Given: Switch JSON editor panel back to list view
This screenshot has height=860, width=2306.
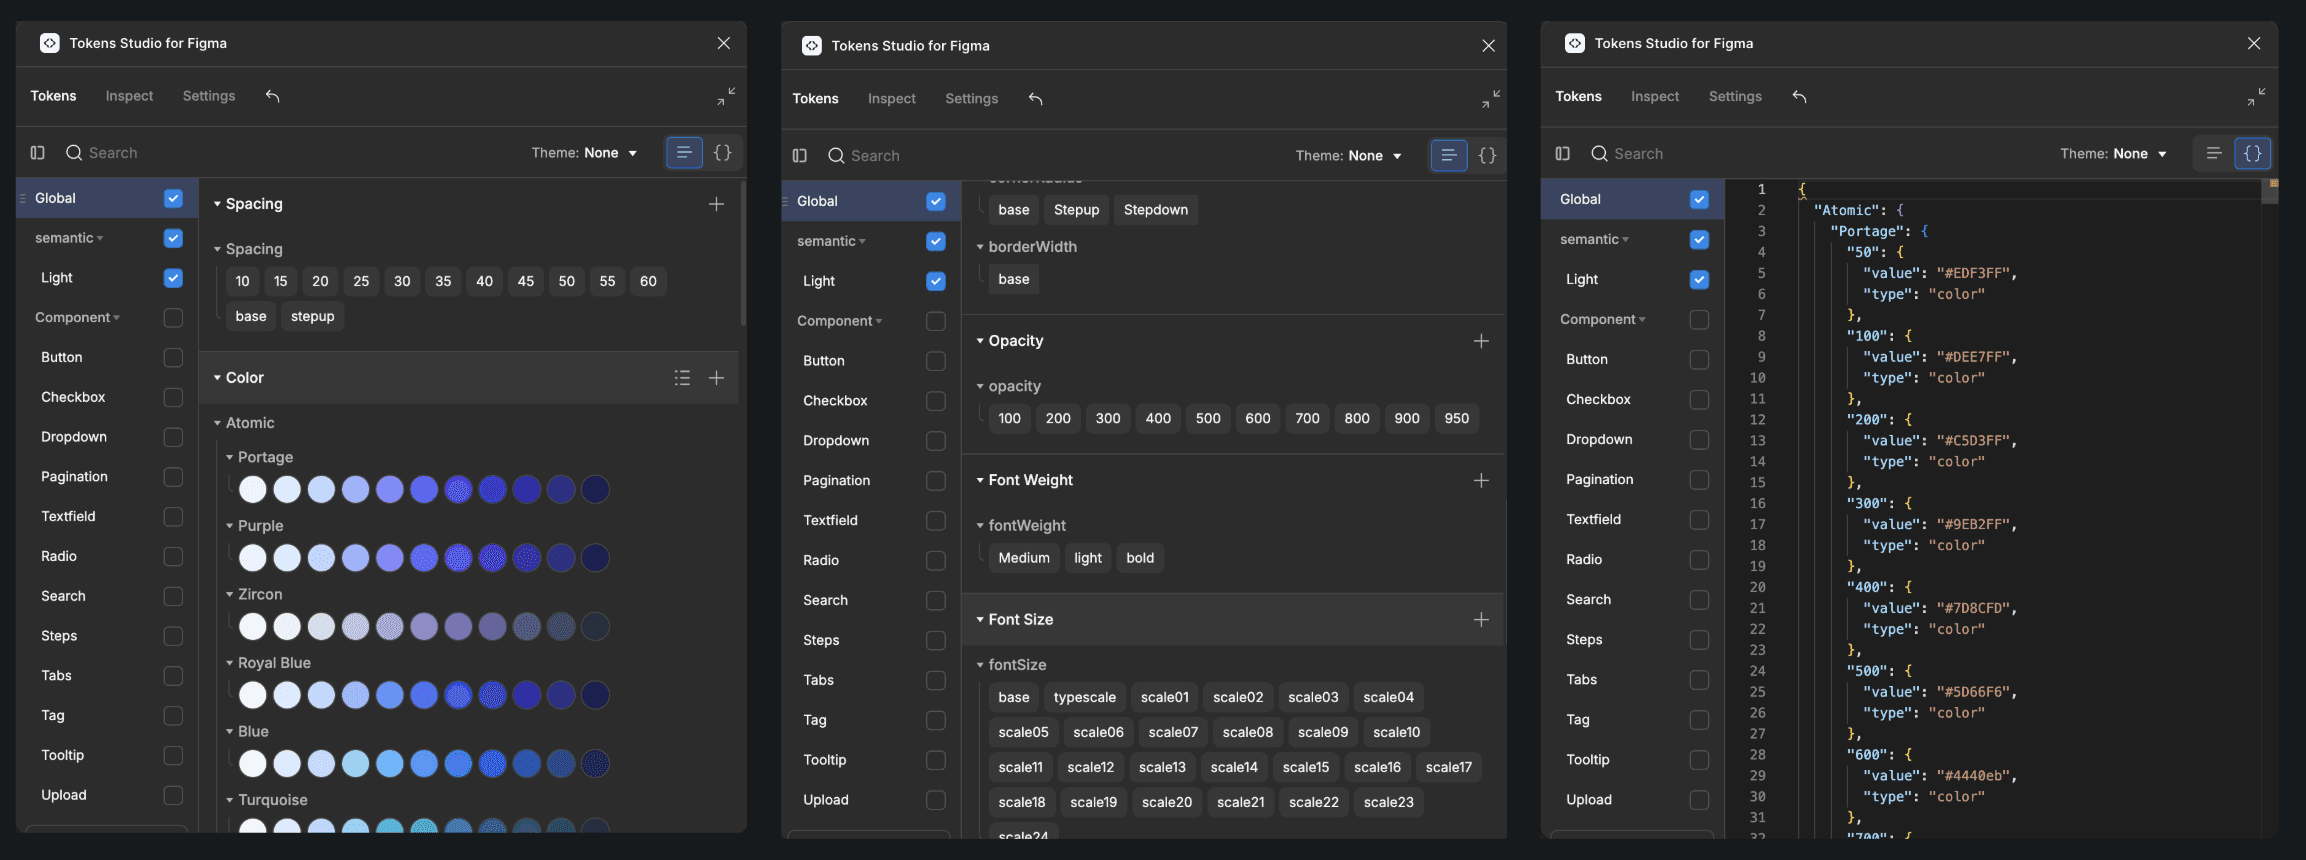Looking at the screenshot, I should pyautogui.click(x=2213, y=153).
